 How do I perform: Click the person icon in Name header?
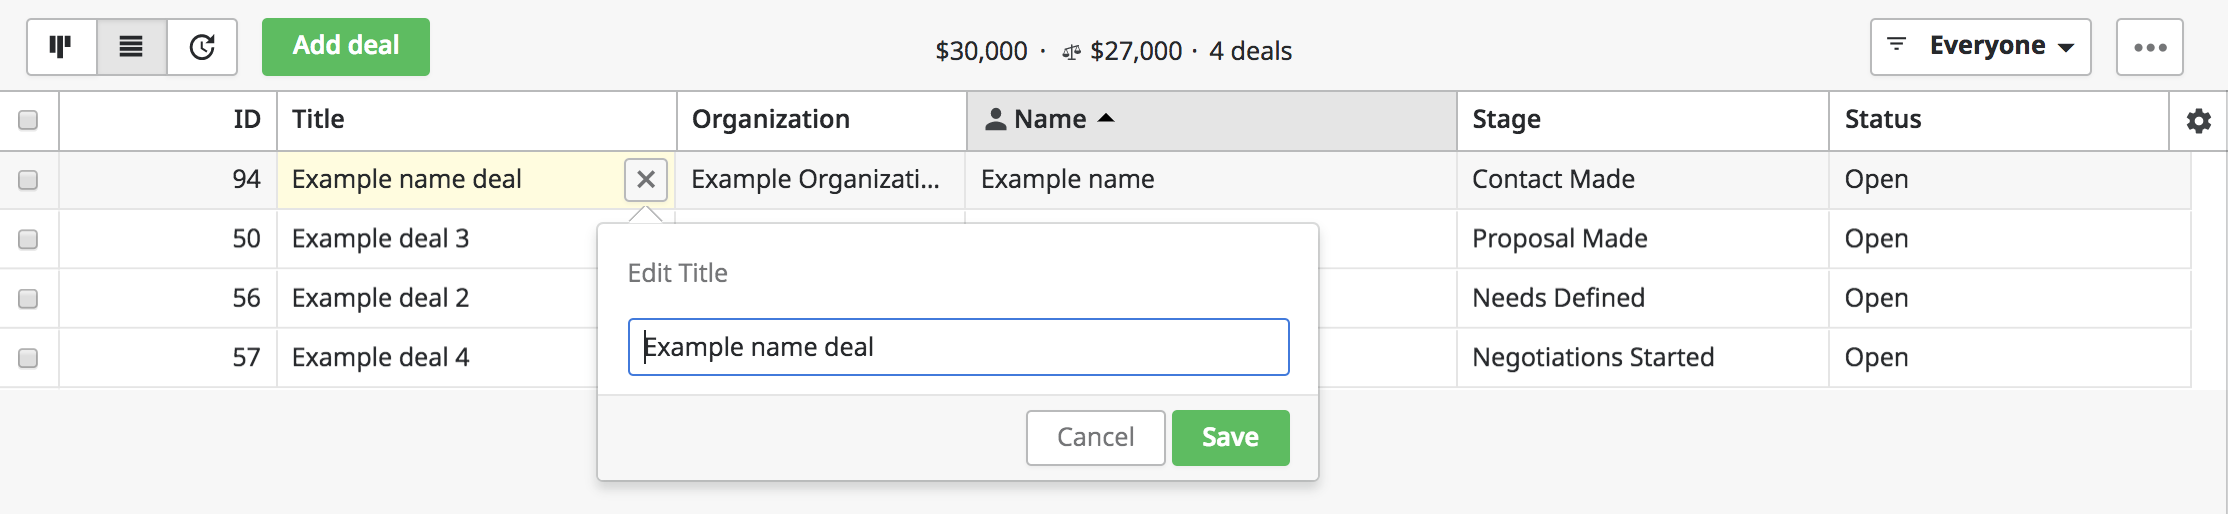(x=995, y=120)
